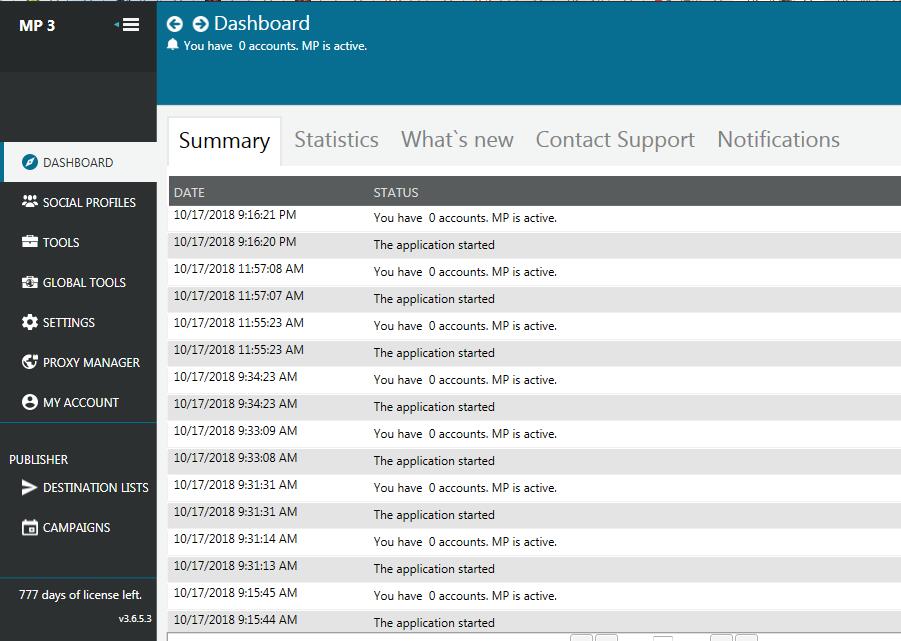
Task: Click the forward arrow next to Dashboard
Action: pos(200,24)
